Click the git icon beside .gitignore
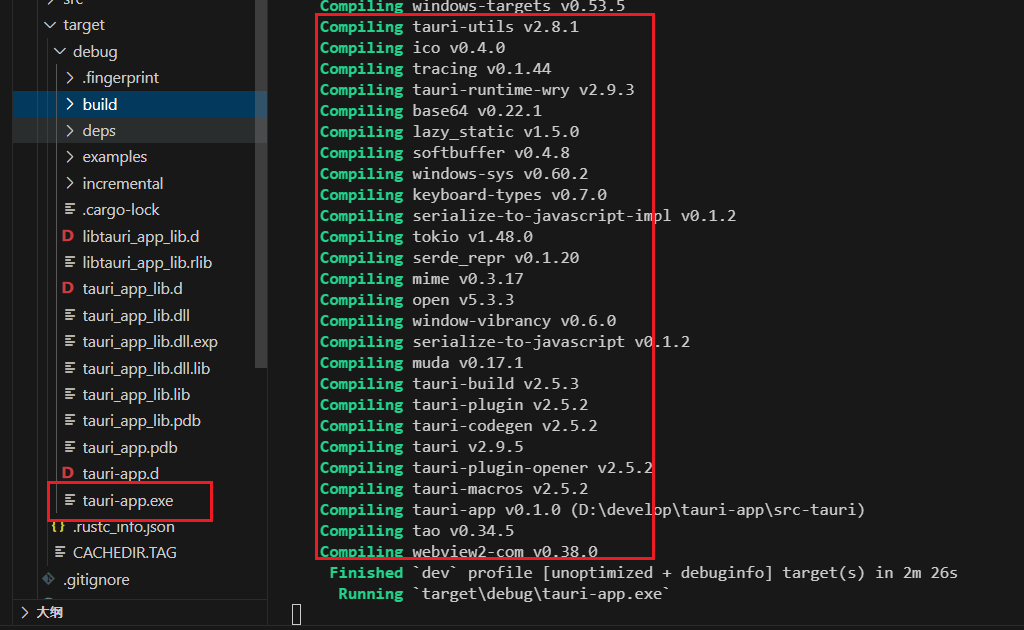 click(48, 579)
